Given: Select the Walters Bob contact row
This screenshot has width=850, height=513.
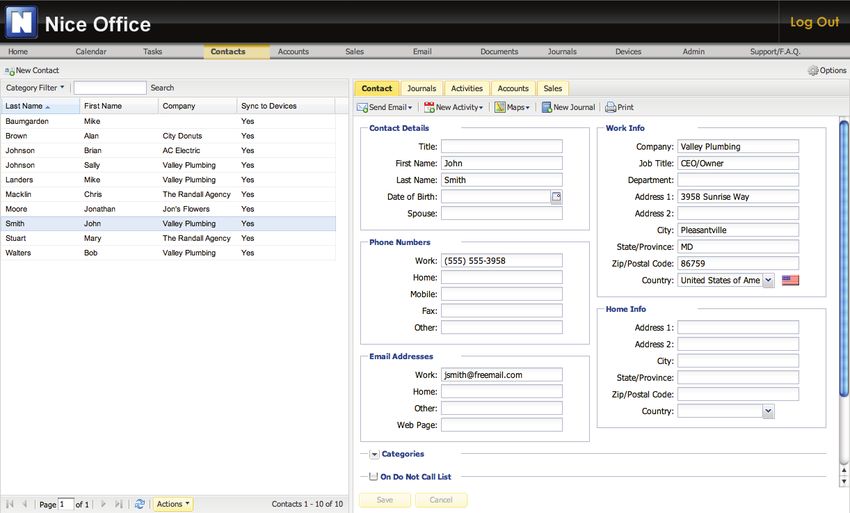Looking at the screenshot, I should (x=168, y=253).
